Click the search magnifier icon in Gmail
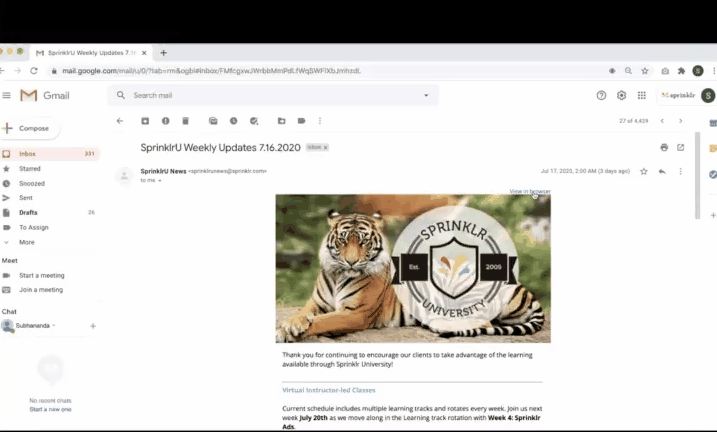717x432 pixels. tap(121, 95)
